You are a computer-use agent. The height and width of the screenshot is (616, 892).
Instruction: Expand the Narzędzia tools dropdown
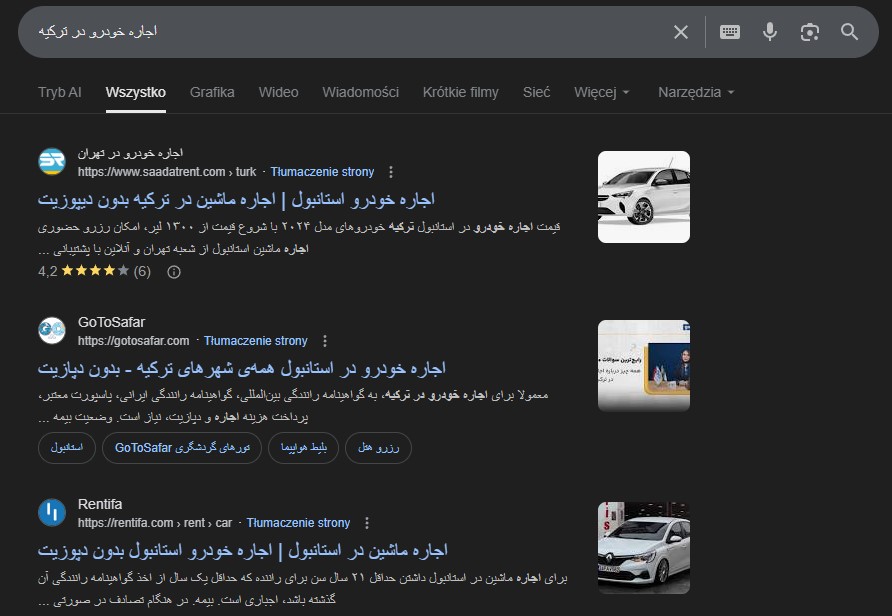click(696, 92)
